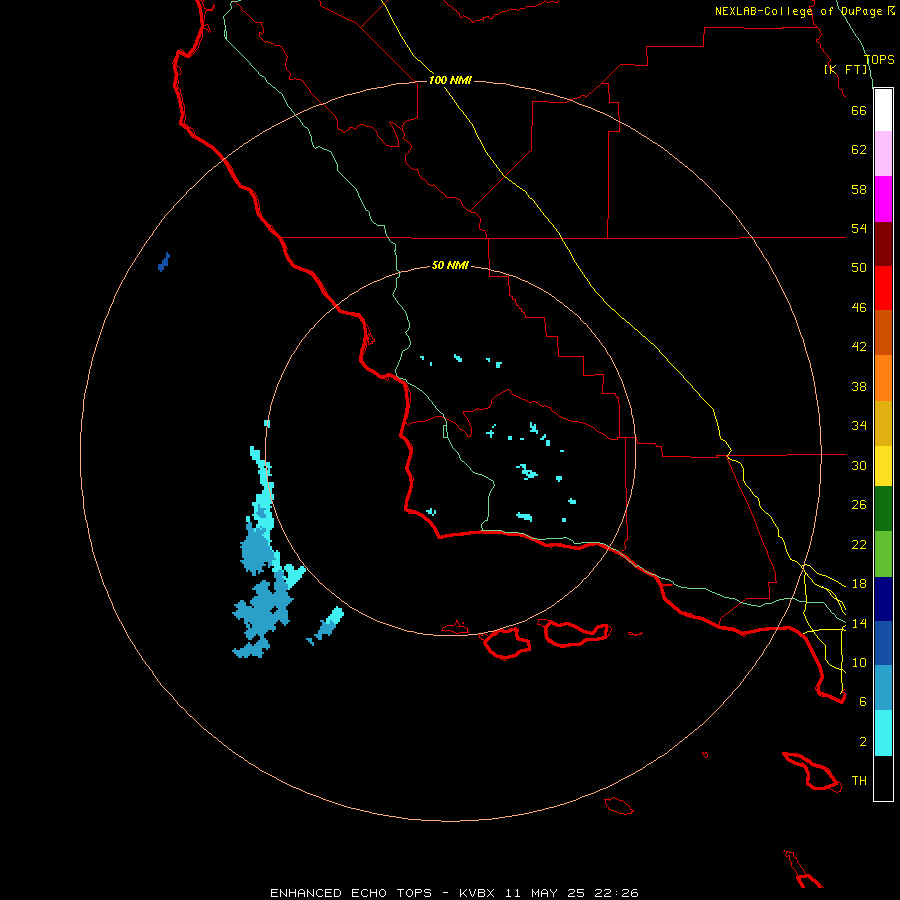Click the '100 NMI' range ring label
This screenshot has width=900, height=900.
[450, 80]
